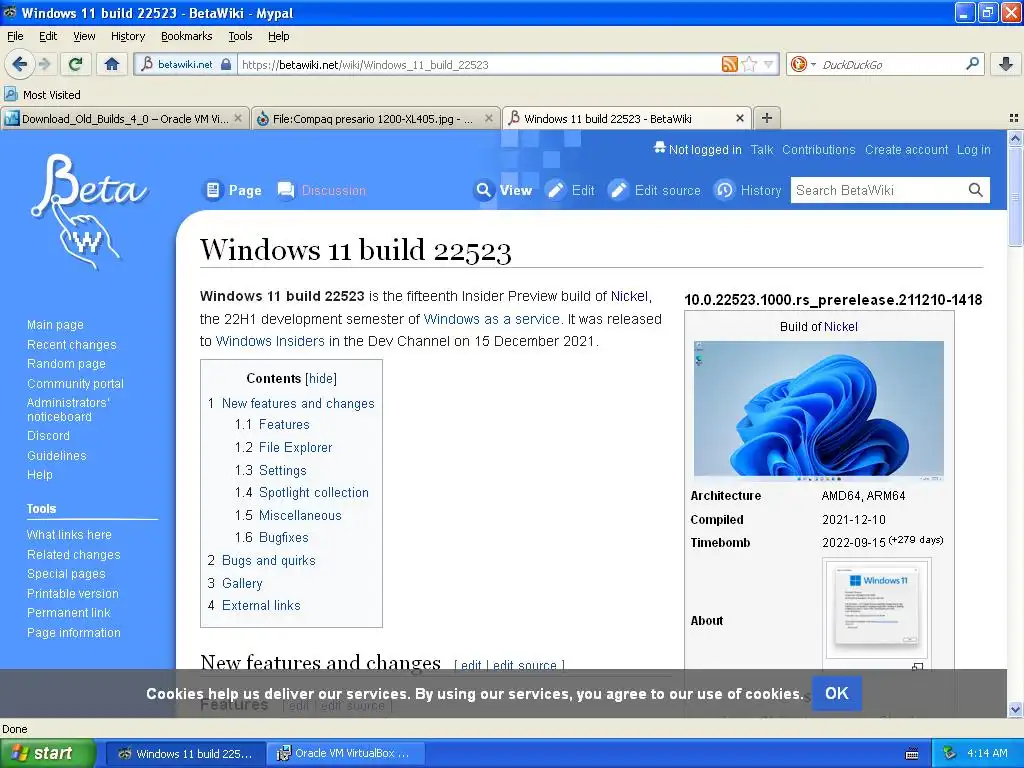Screen dimensions: 1024x768
Task: Open the Bookmarks menu
Action: click(186, 36)
